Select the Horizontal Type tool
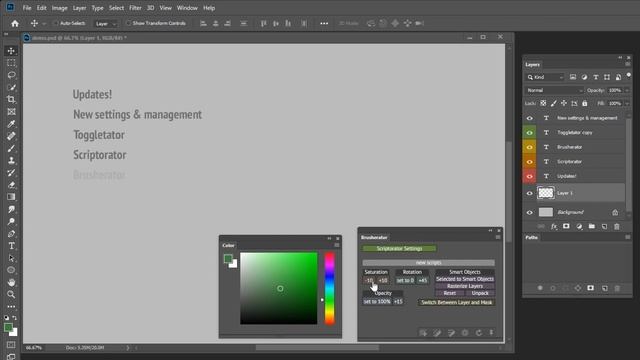Viewport: 640px width, 360px height. click(x=11, y=246)
